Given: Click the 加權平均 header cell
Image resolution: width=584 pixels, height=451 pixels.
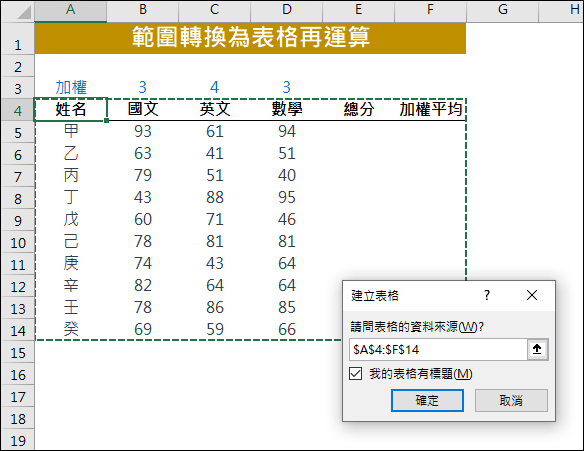Looking at the screenshot, I should [x=430, y=109].
